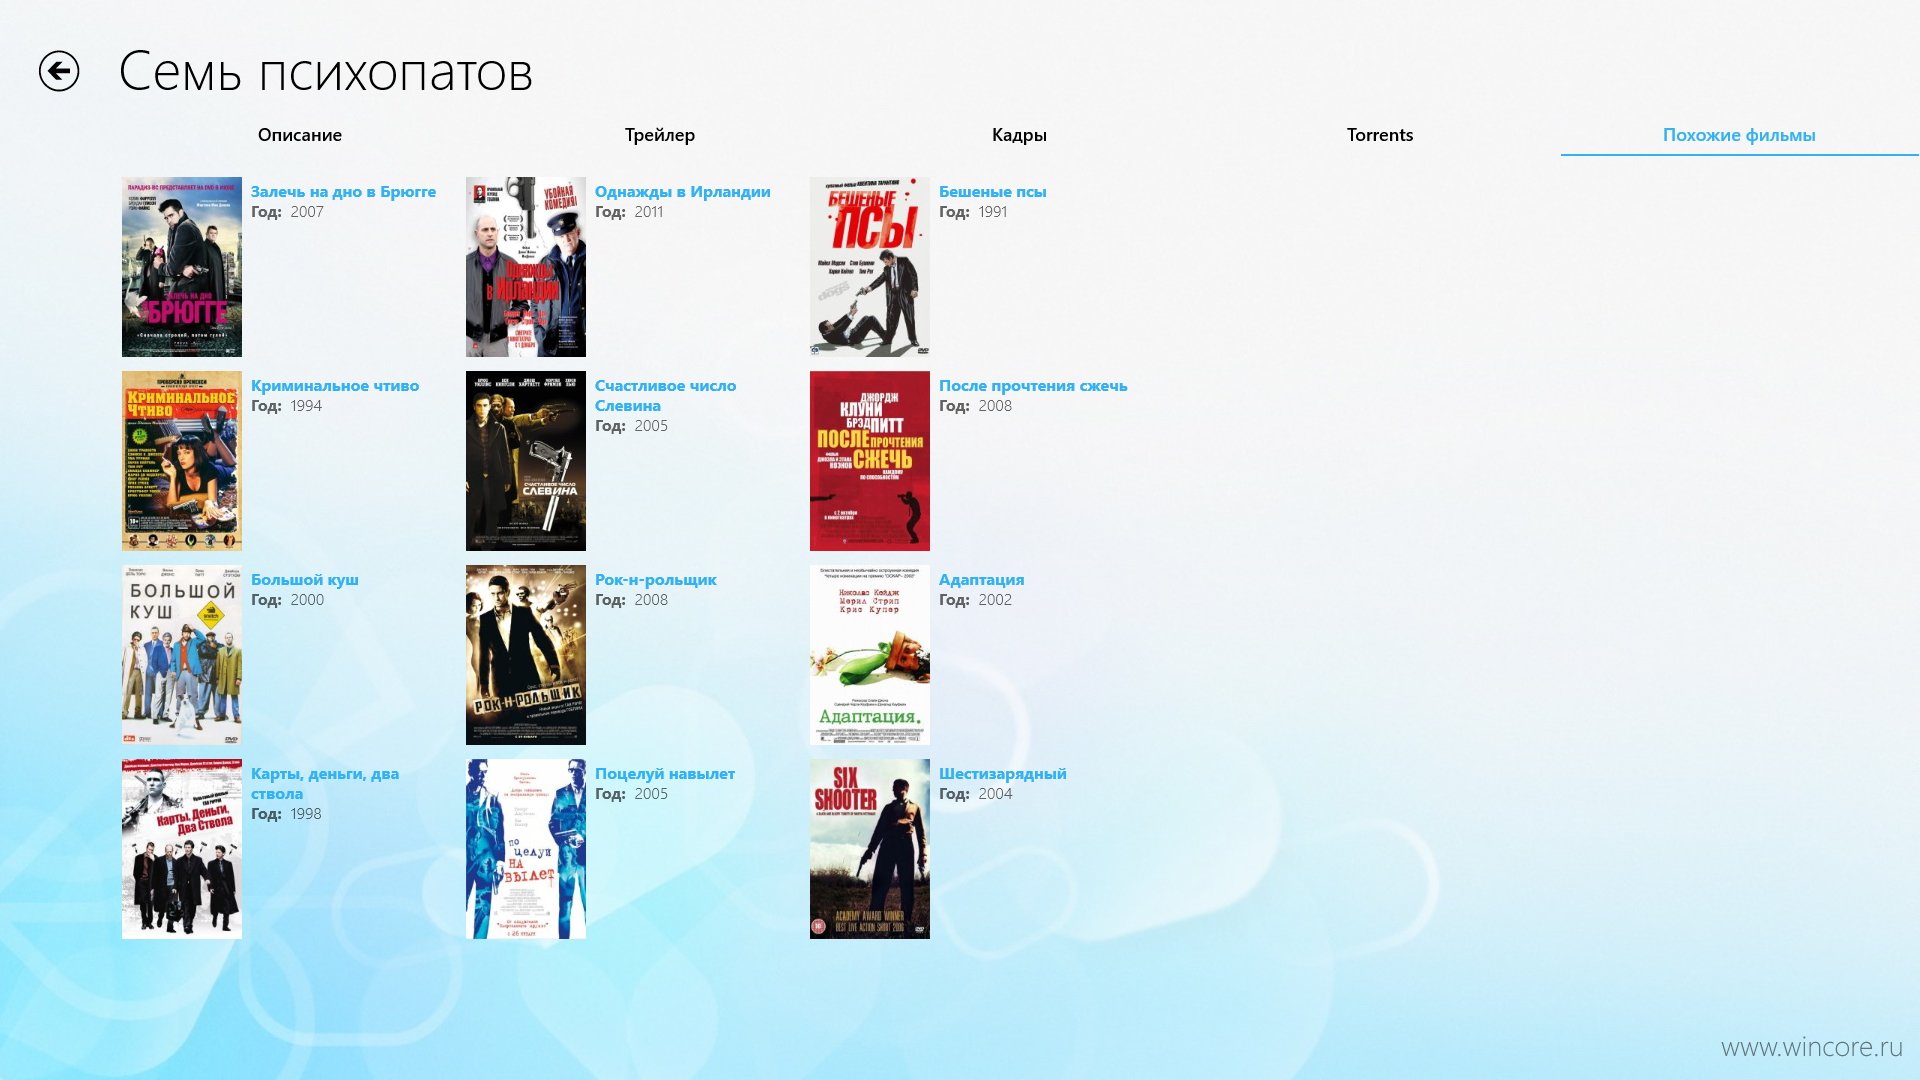
Task: Open the Счастливое число Слевина poster
Action: click(526, 461)
